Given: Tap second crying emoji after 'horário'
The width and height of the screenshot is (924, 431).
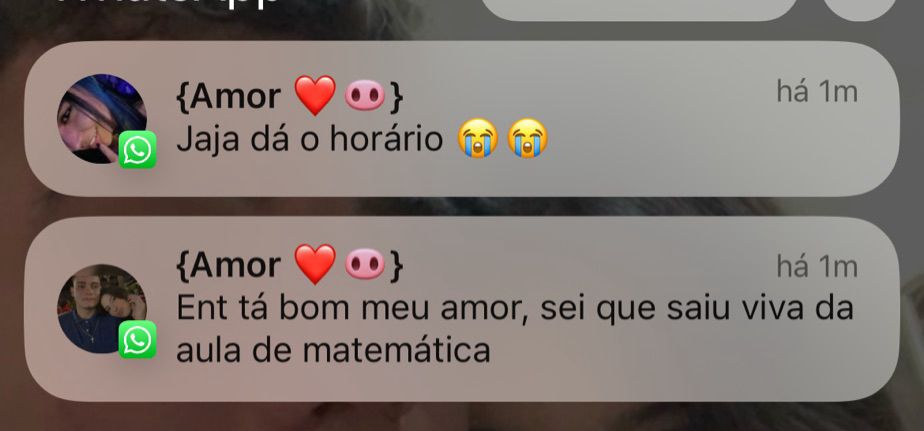Looking at the screenshot, I should pos(527,138).
